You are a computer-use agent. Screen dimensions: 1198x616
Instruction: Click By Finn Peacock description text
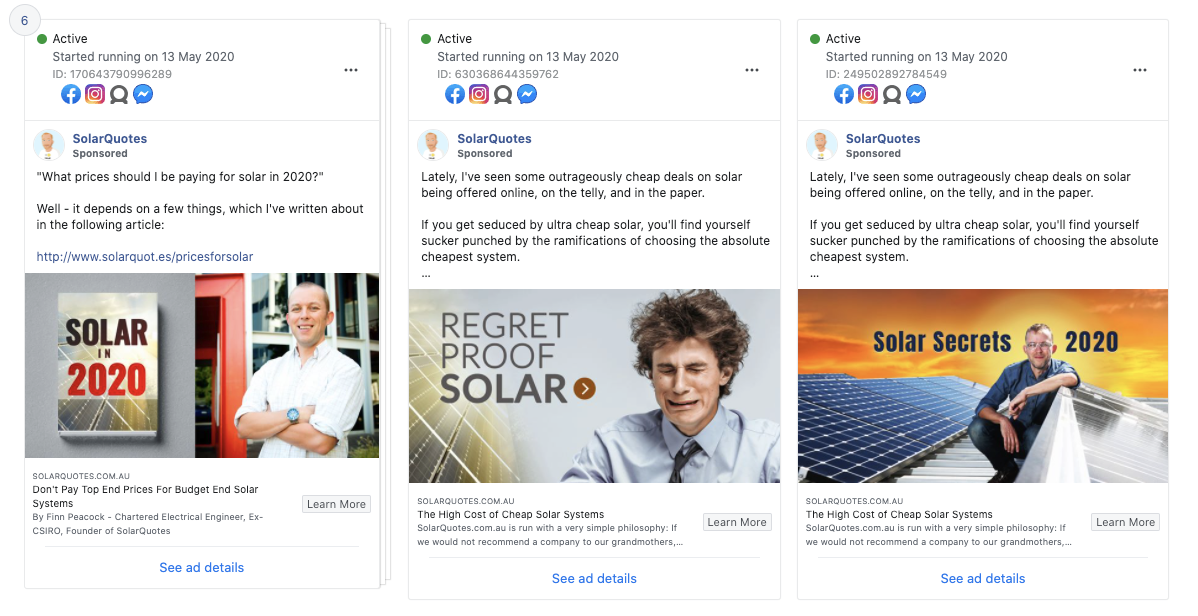click(147, 524)
